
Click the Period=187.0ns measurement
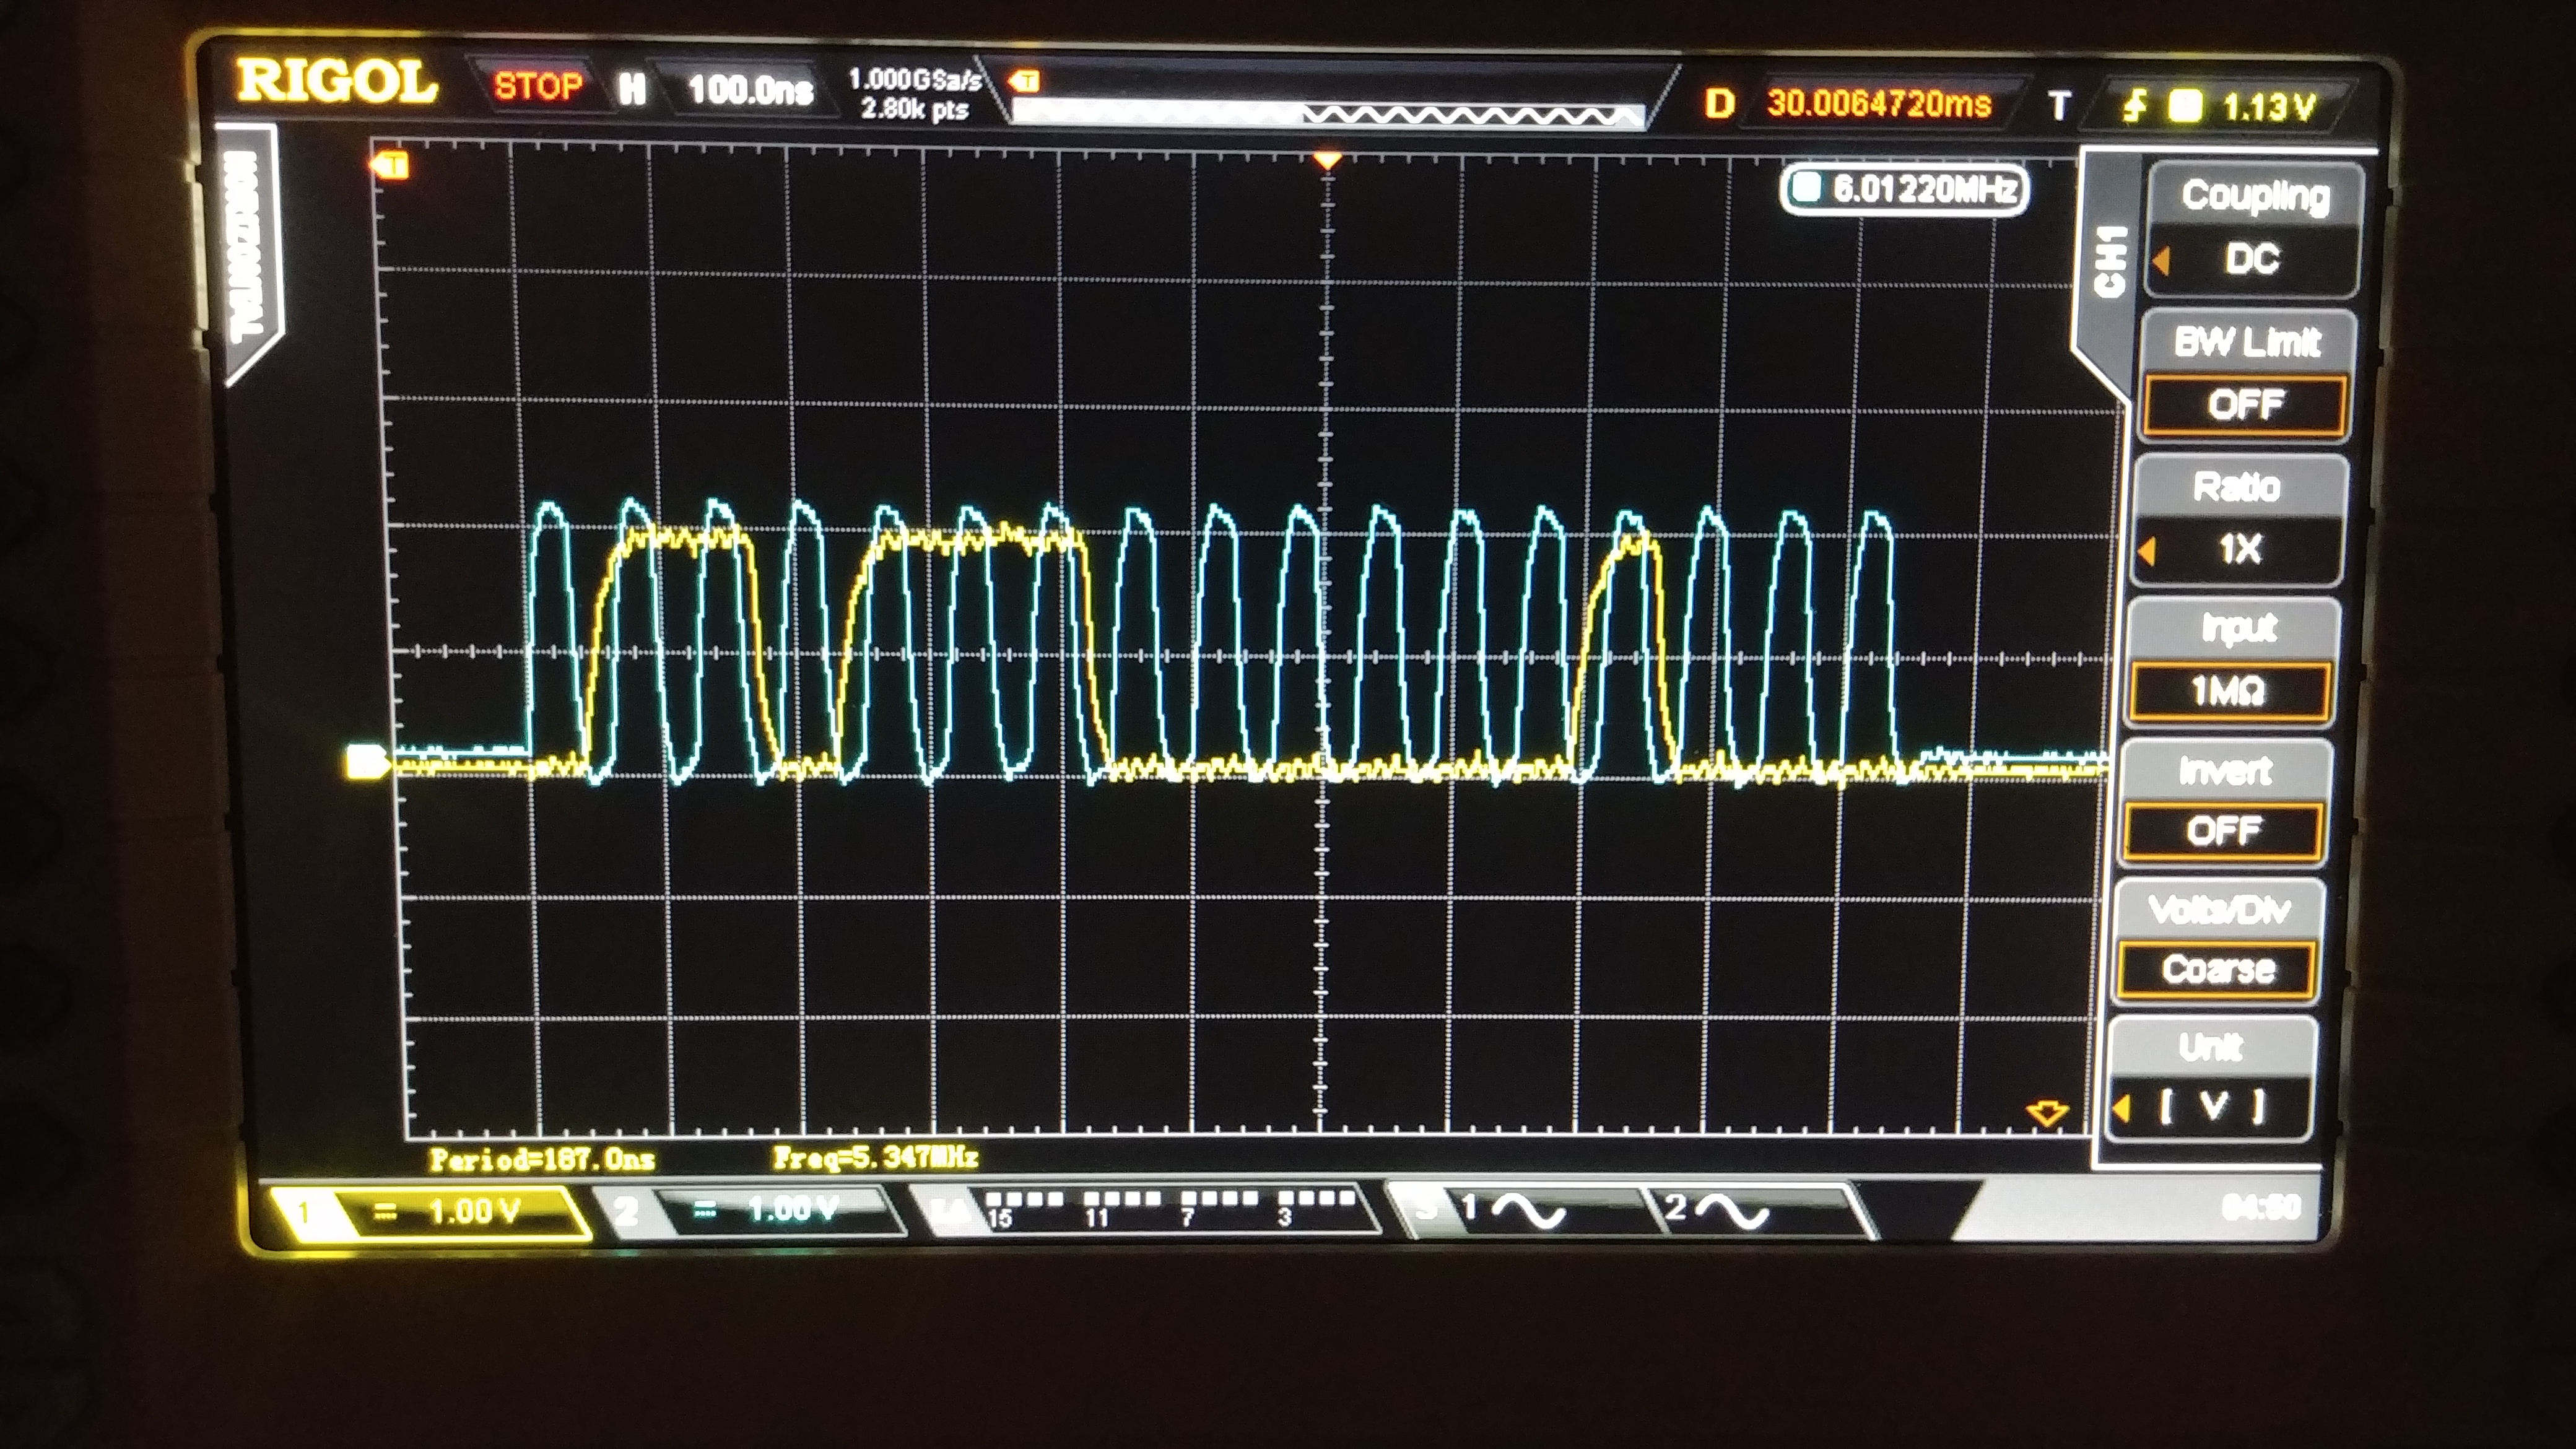click(542, 1160)
